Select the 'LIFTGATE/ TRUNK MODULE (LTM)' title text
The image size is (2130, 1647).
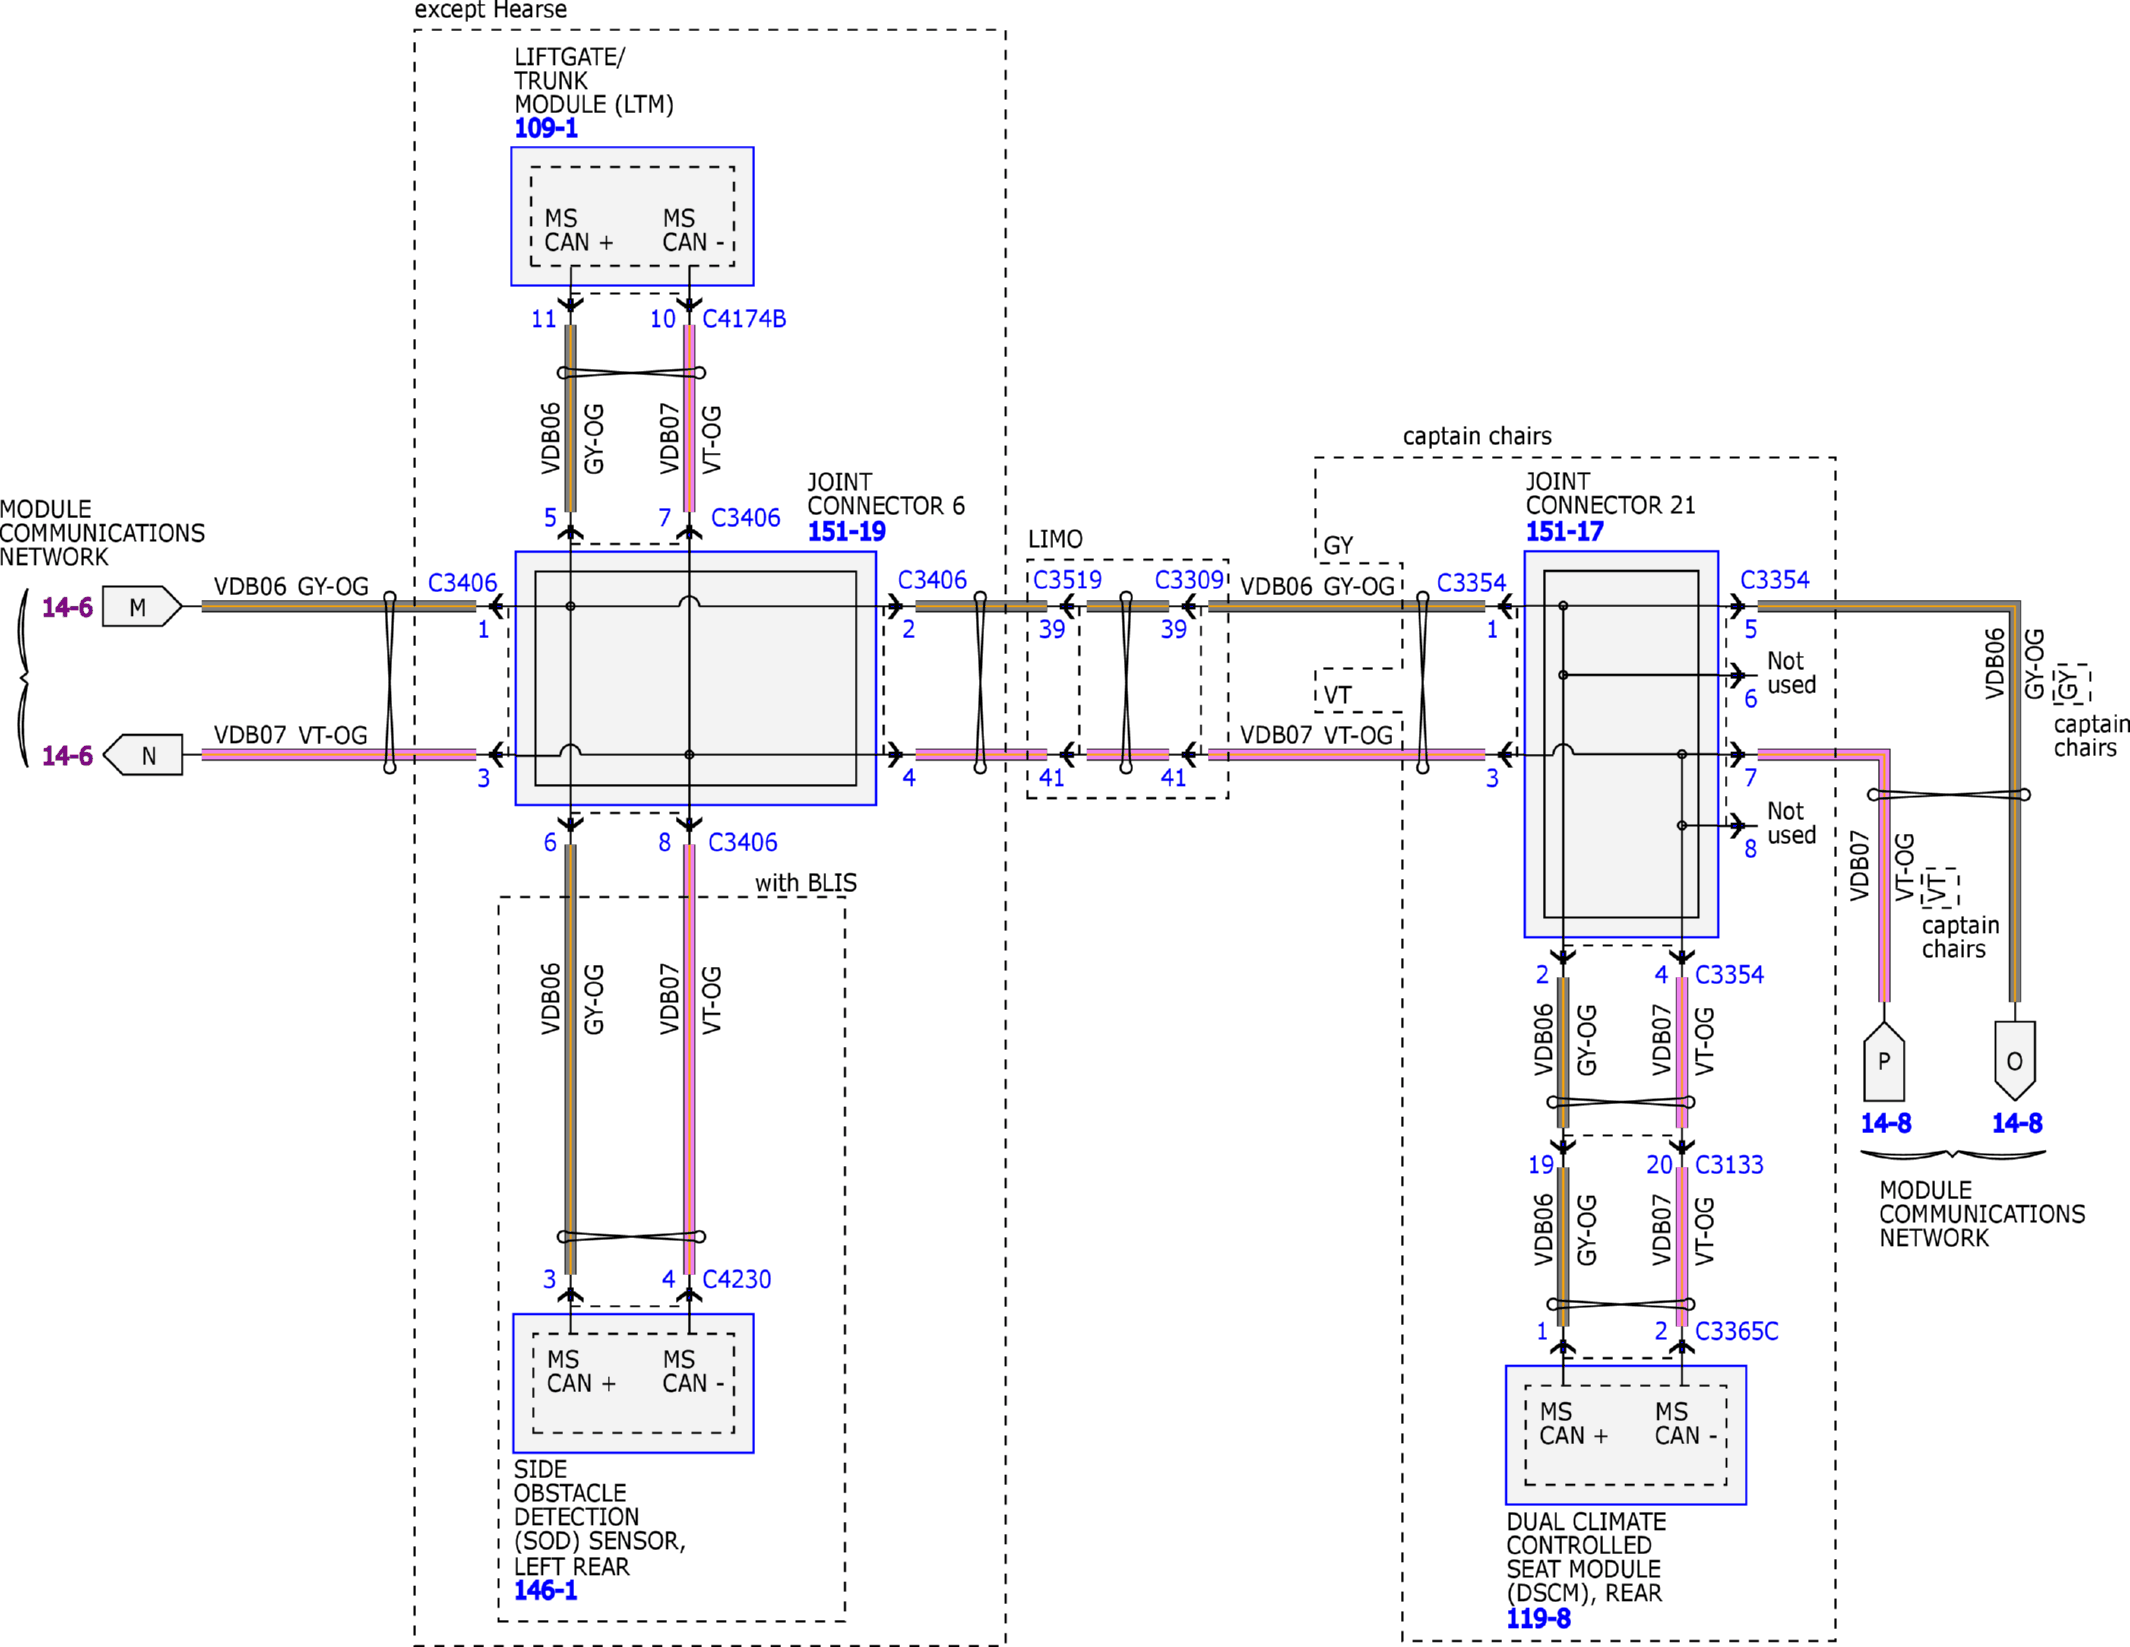pyautogui.click(x=594, y=81)
